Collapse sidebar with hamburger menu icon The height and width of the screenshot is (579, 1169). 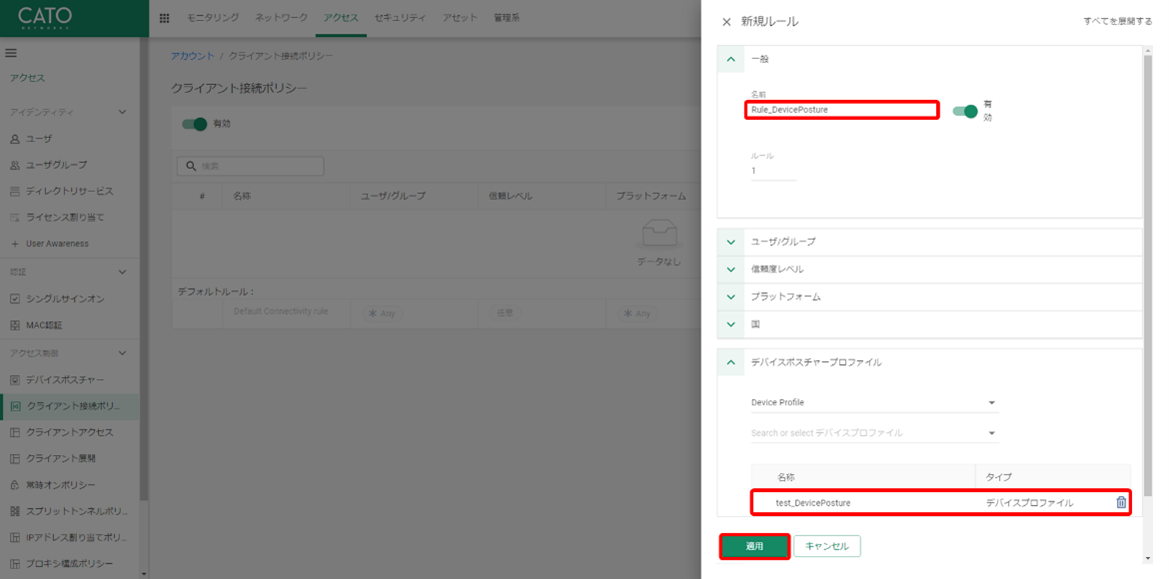11,53
